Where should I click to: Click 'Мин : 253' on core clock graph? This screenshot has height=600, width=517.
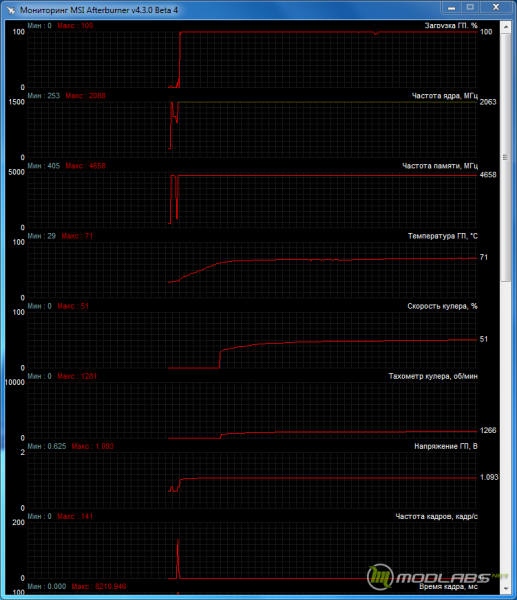click(x=44, y=96)
